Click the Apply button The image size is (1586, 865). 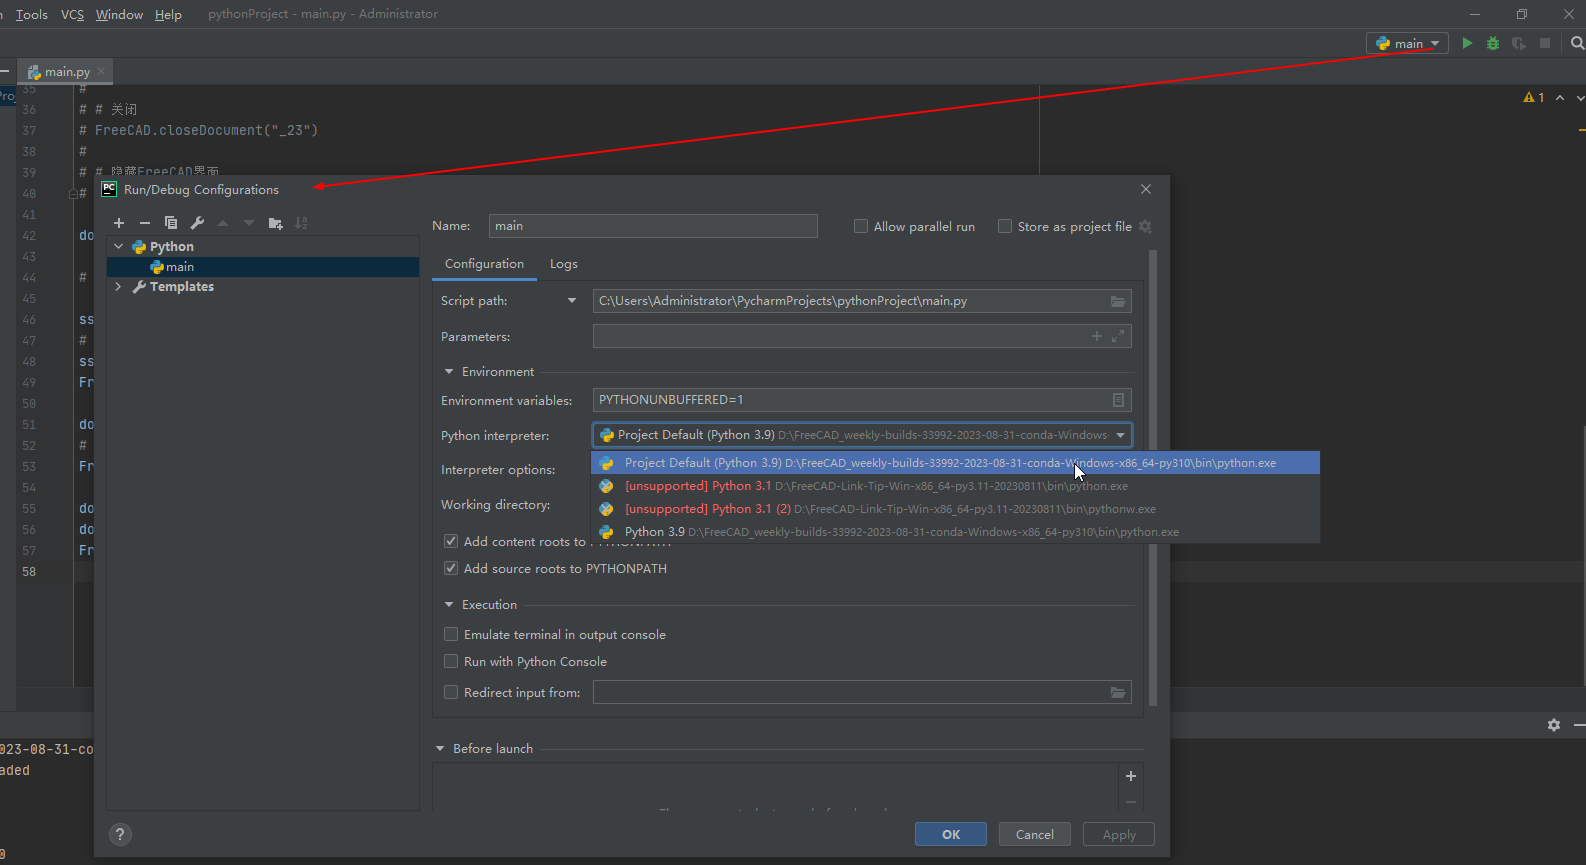coord(1119,834)
